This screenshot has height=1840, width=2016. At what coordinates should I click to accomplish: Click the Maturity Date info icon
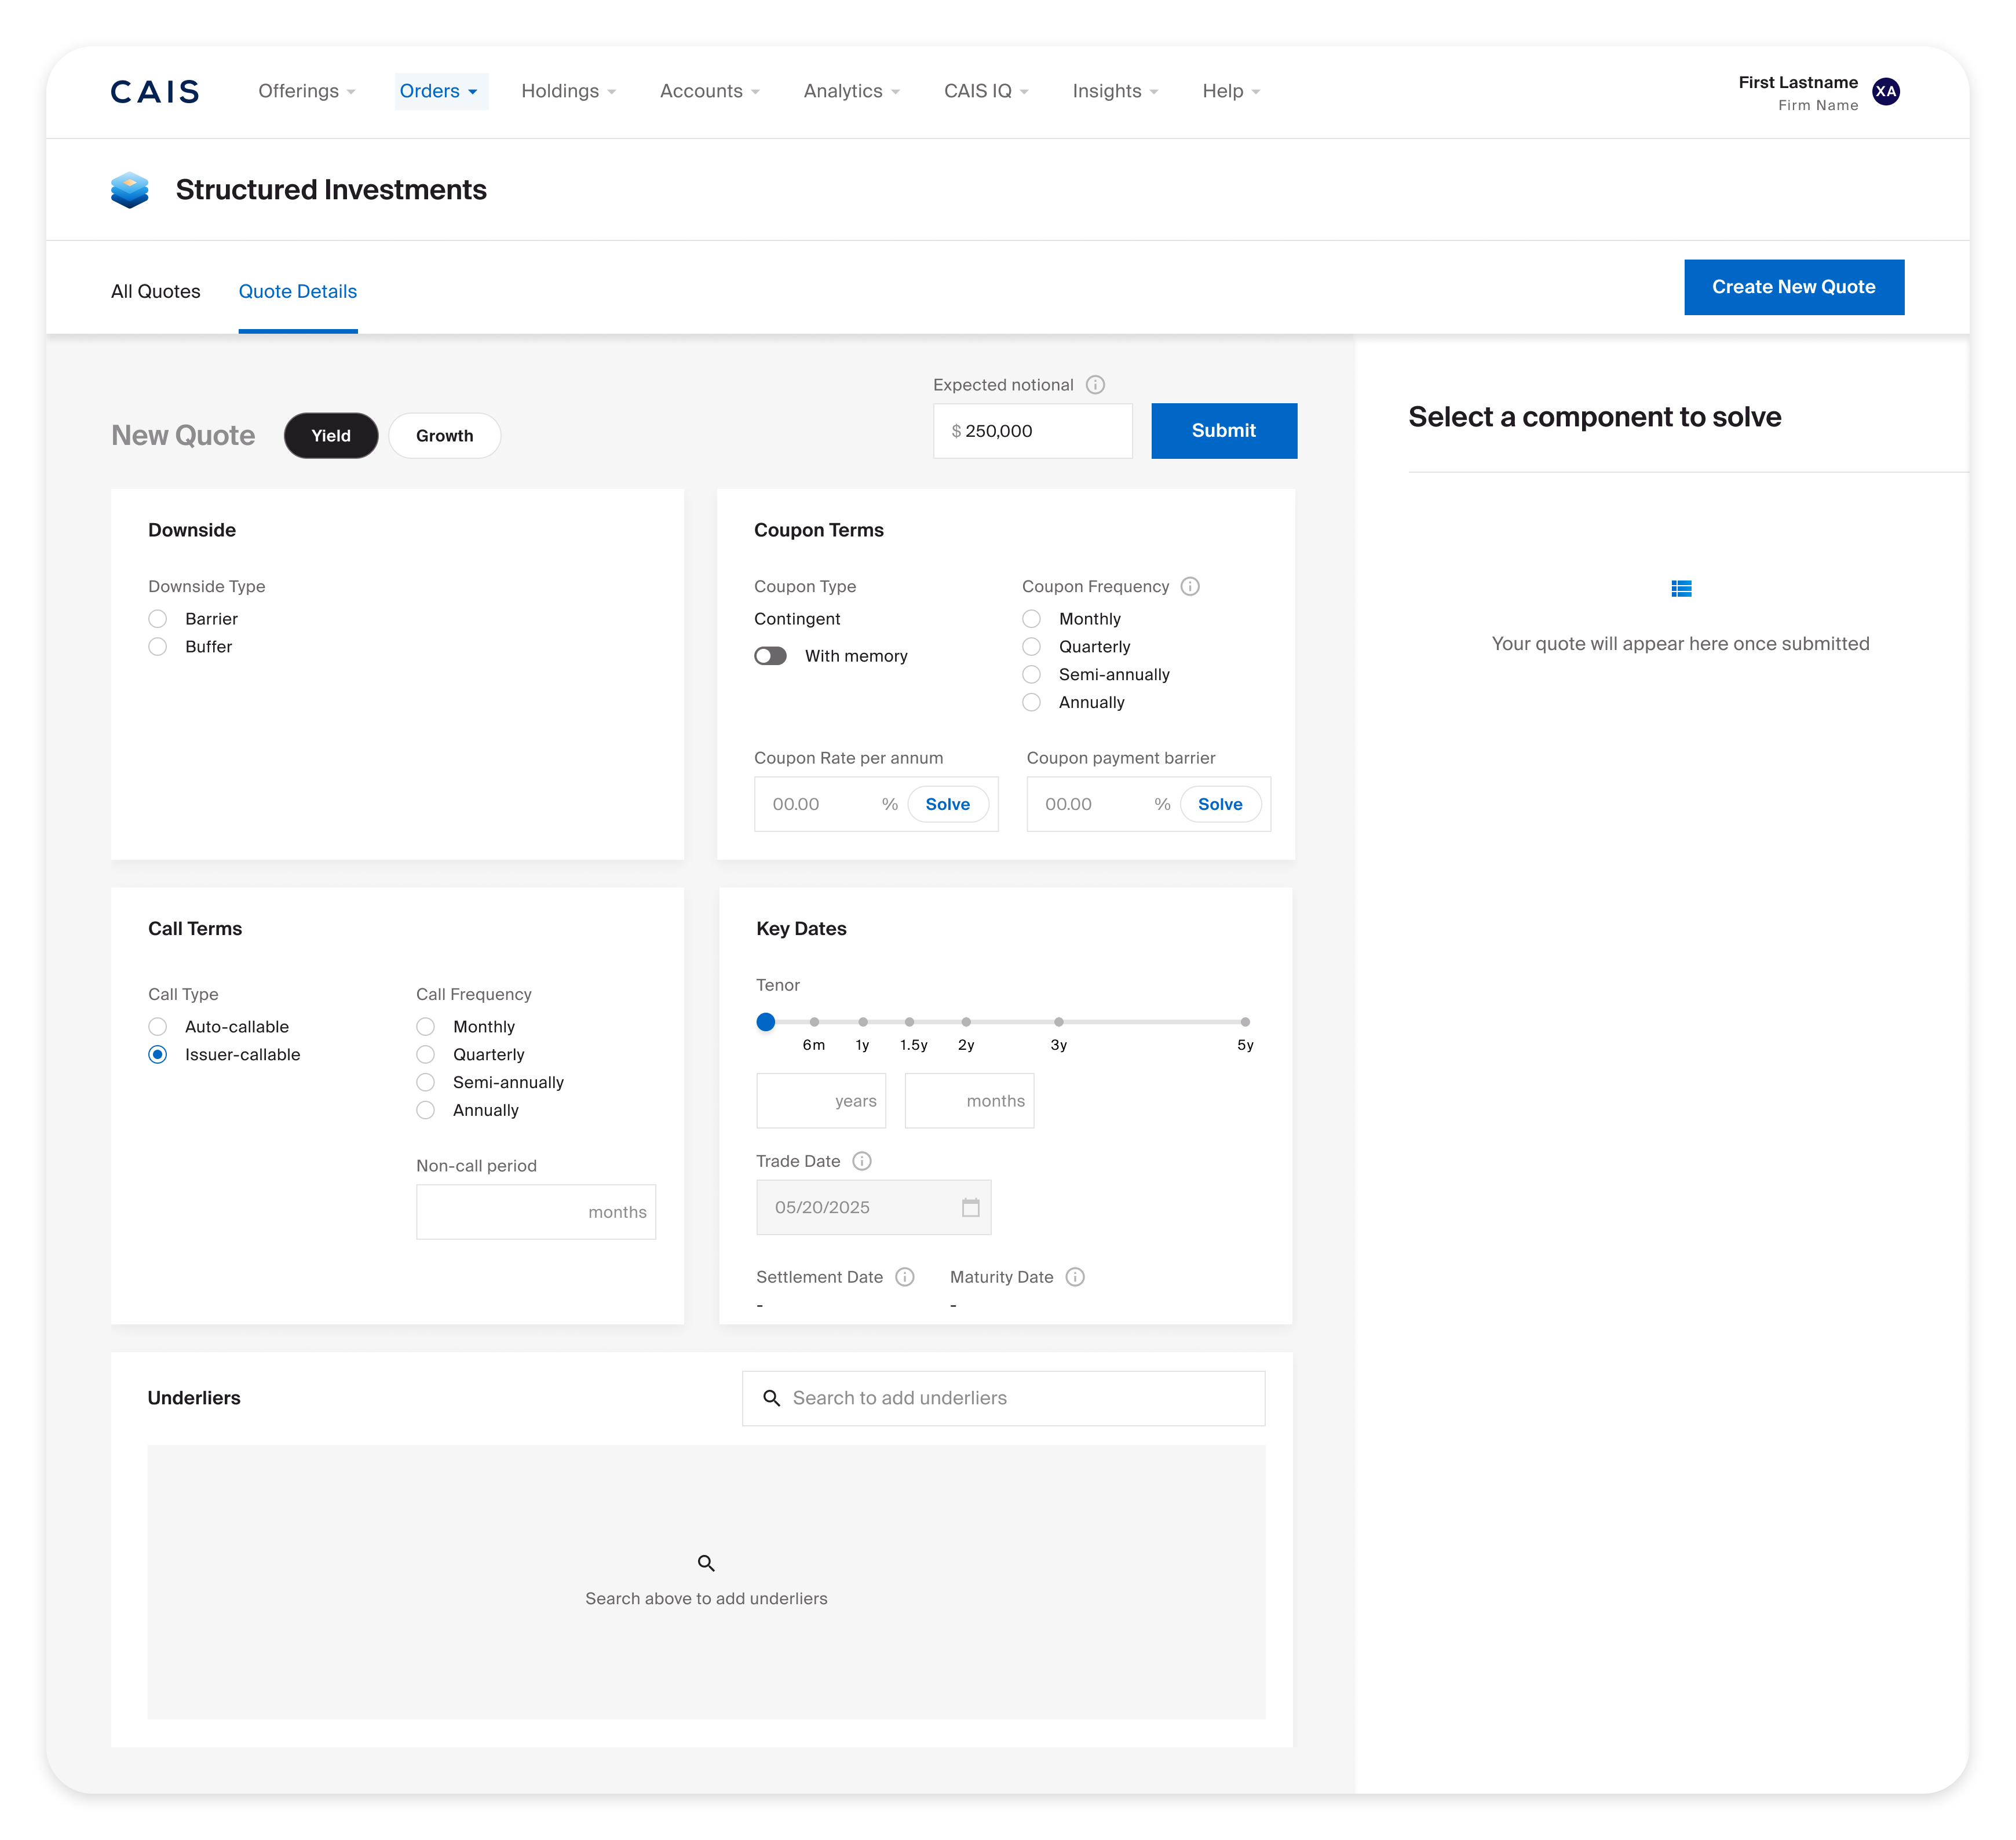point(1075,1277)
